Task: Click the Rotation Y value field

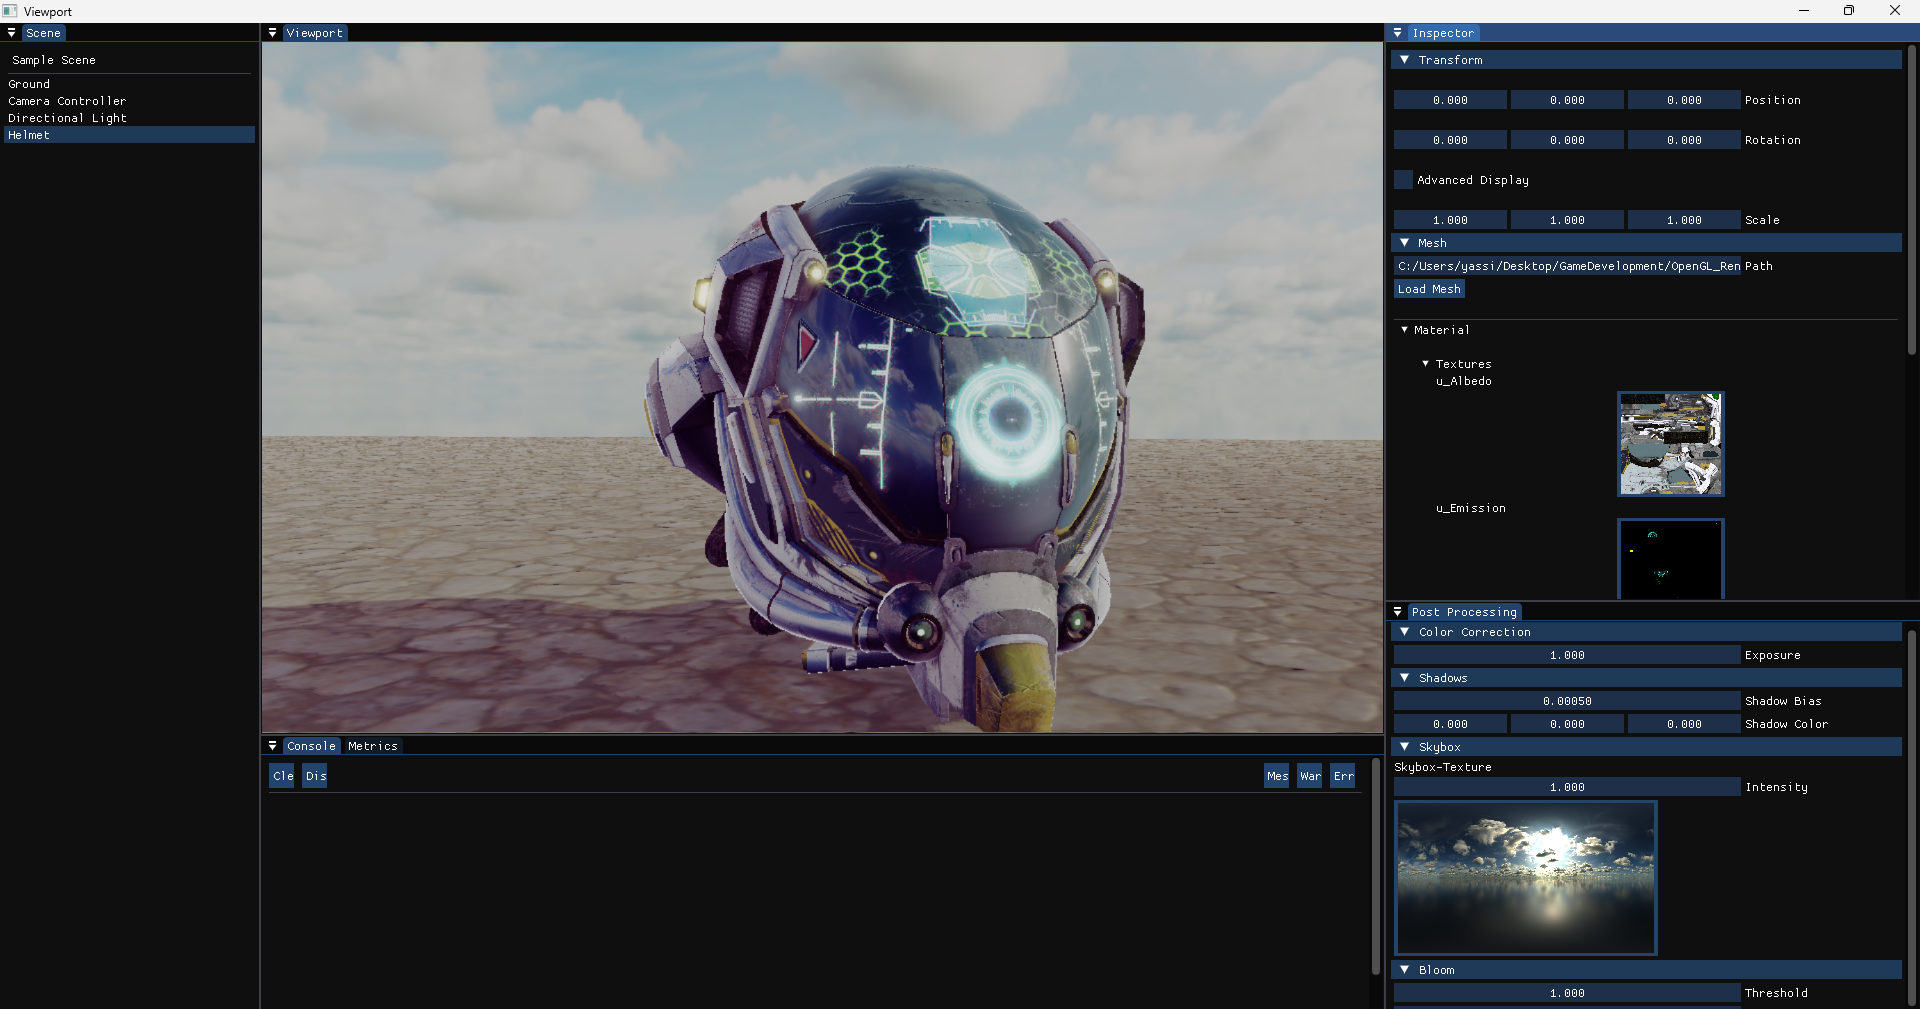Action: pos(1567,140)
